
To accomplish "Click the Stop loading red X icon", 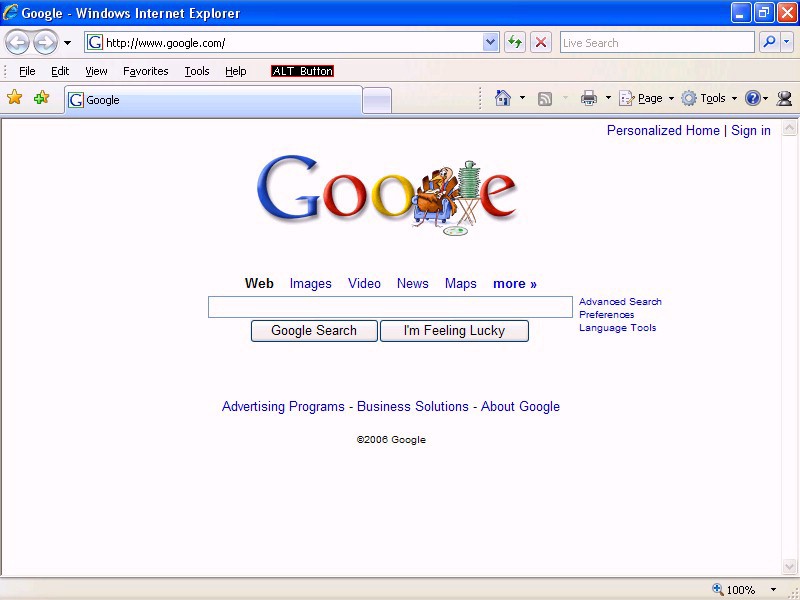I will 541,42.
